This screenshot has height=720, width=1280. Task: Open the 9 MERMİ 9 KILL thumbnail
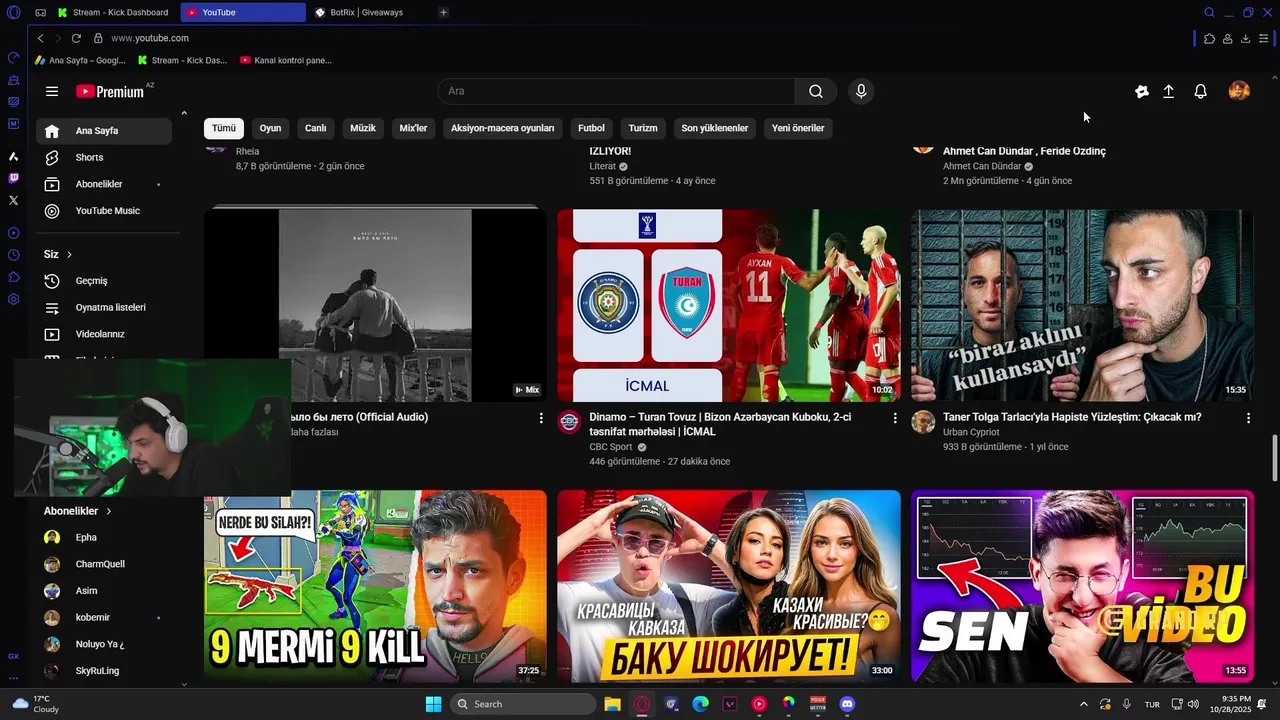coord(375,586)
